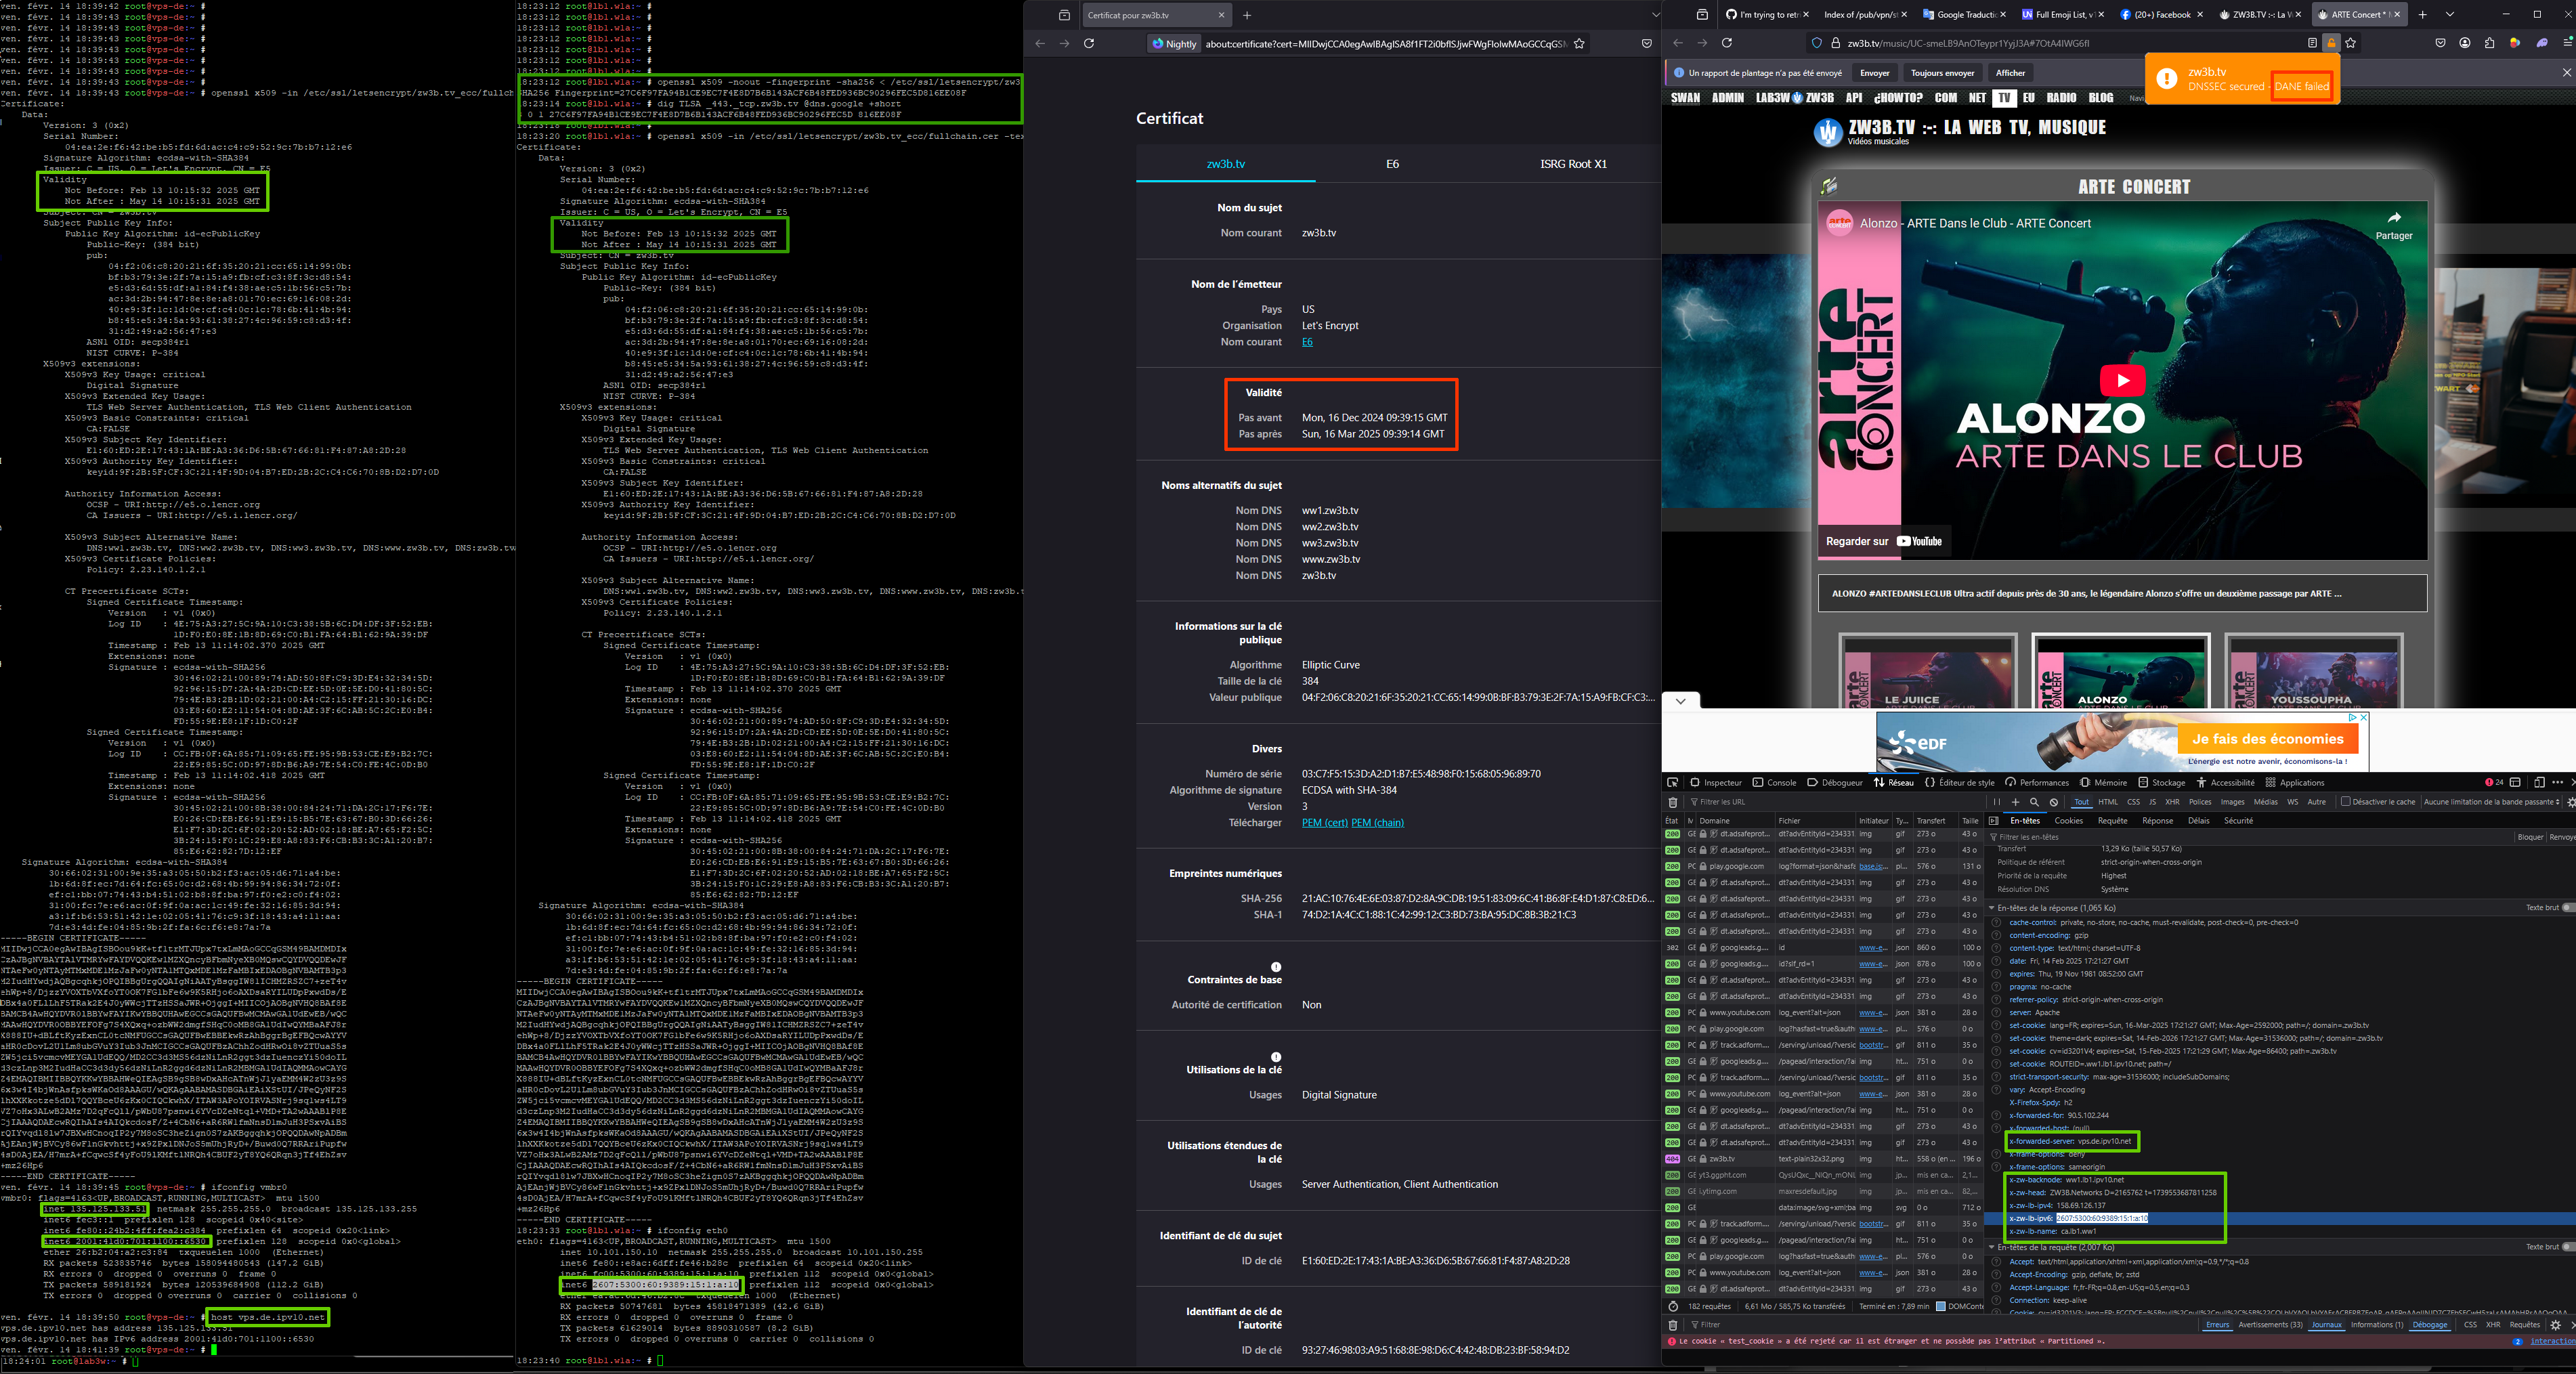The width and height of the screenshot is (2576, 1374).
Task: Toggle the console Requêtes filter
Action: 2524,1325
